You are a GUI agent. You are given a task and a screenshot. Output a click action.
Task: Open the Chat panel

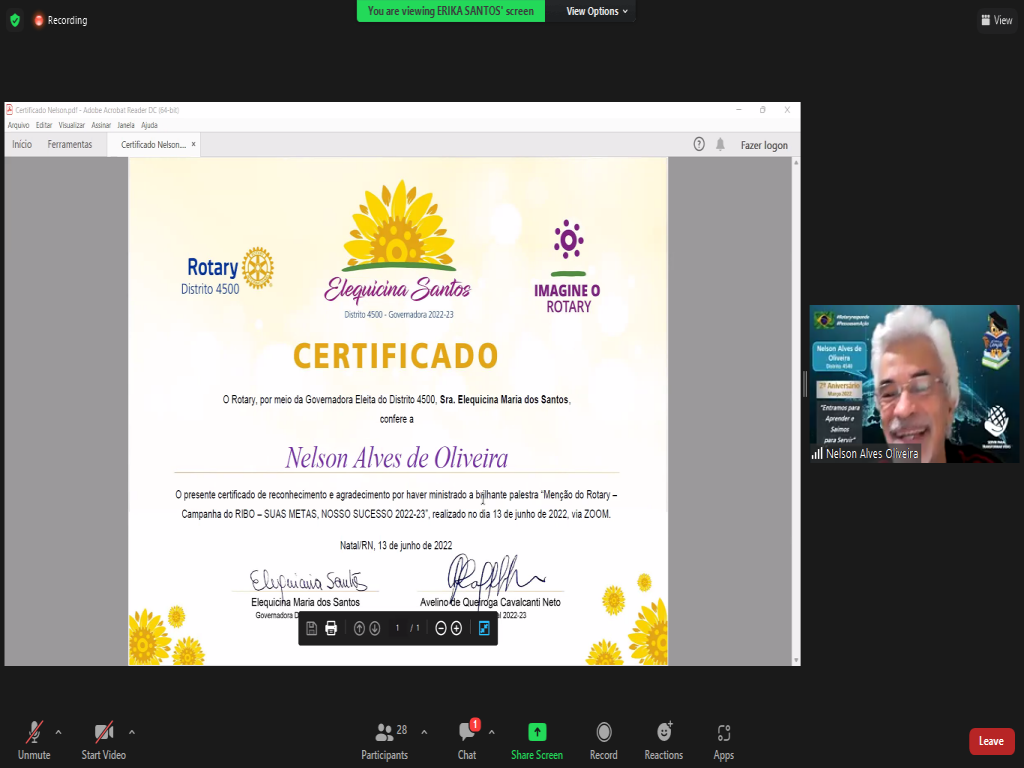coord(467,740)
